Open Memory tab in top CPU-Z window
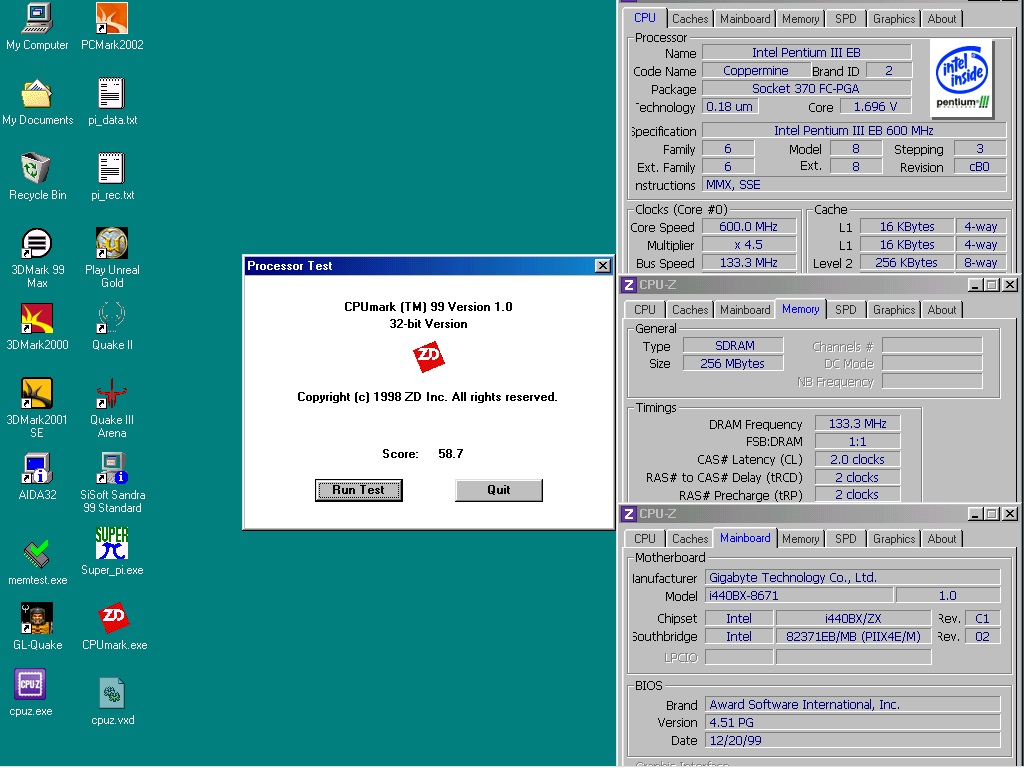This screenshot has width=1024, height=768. tap(801, 19)
